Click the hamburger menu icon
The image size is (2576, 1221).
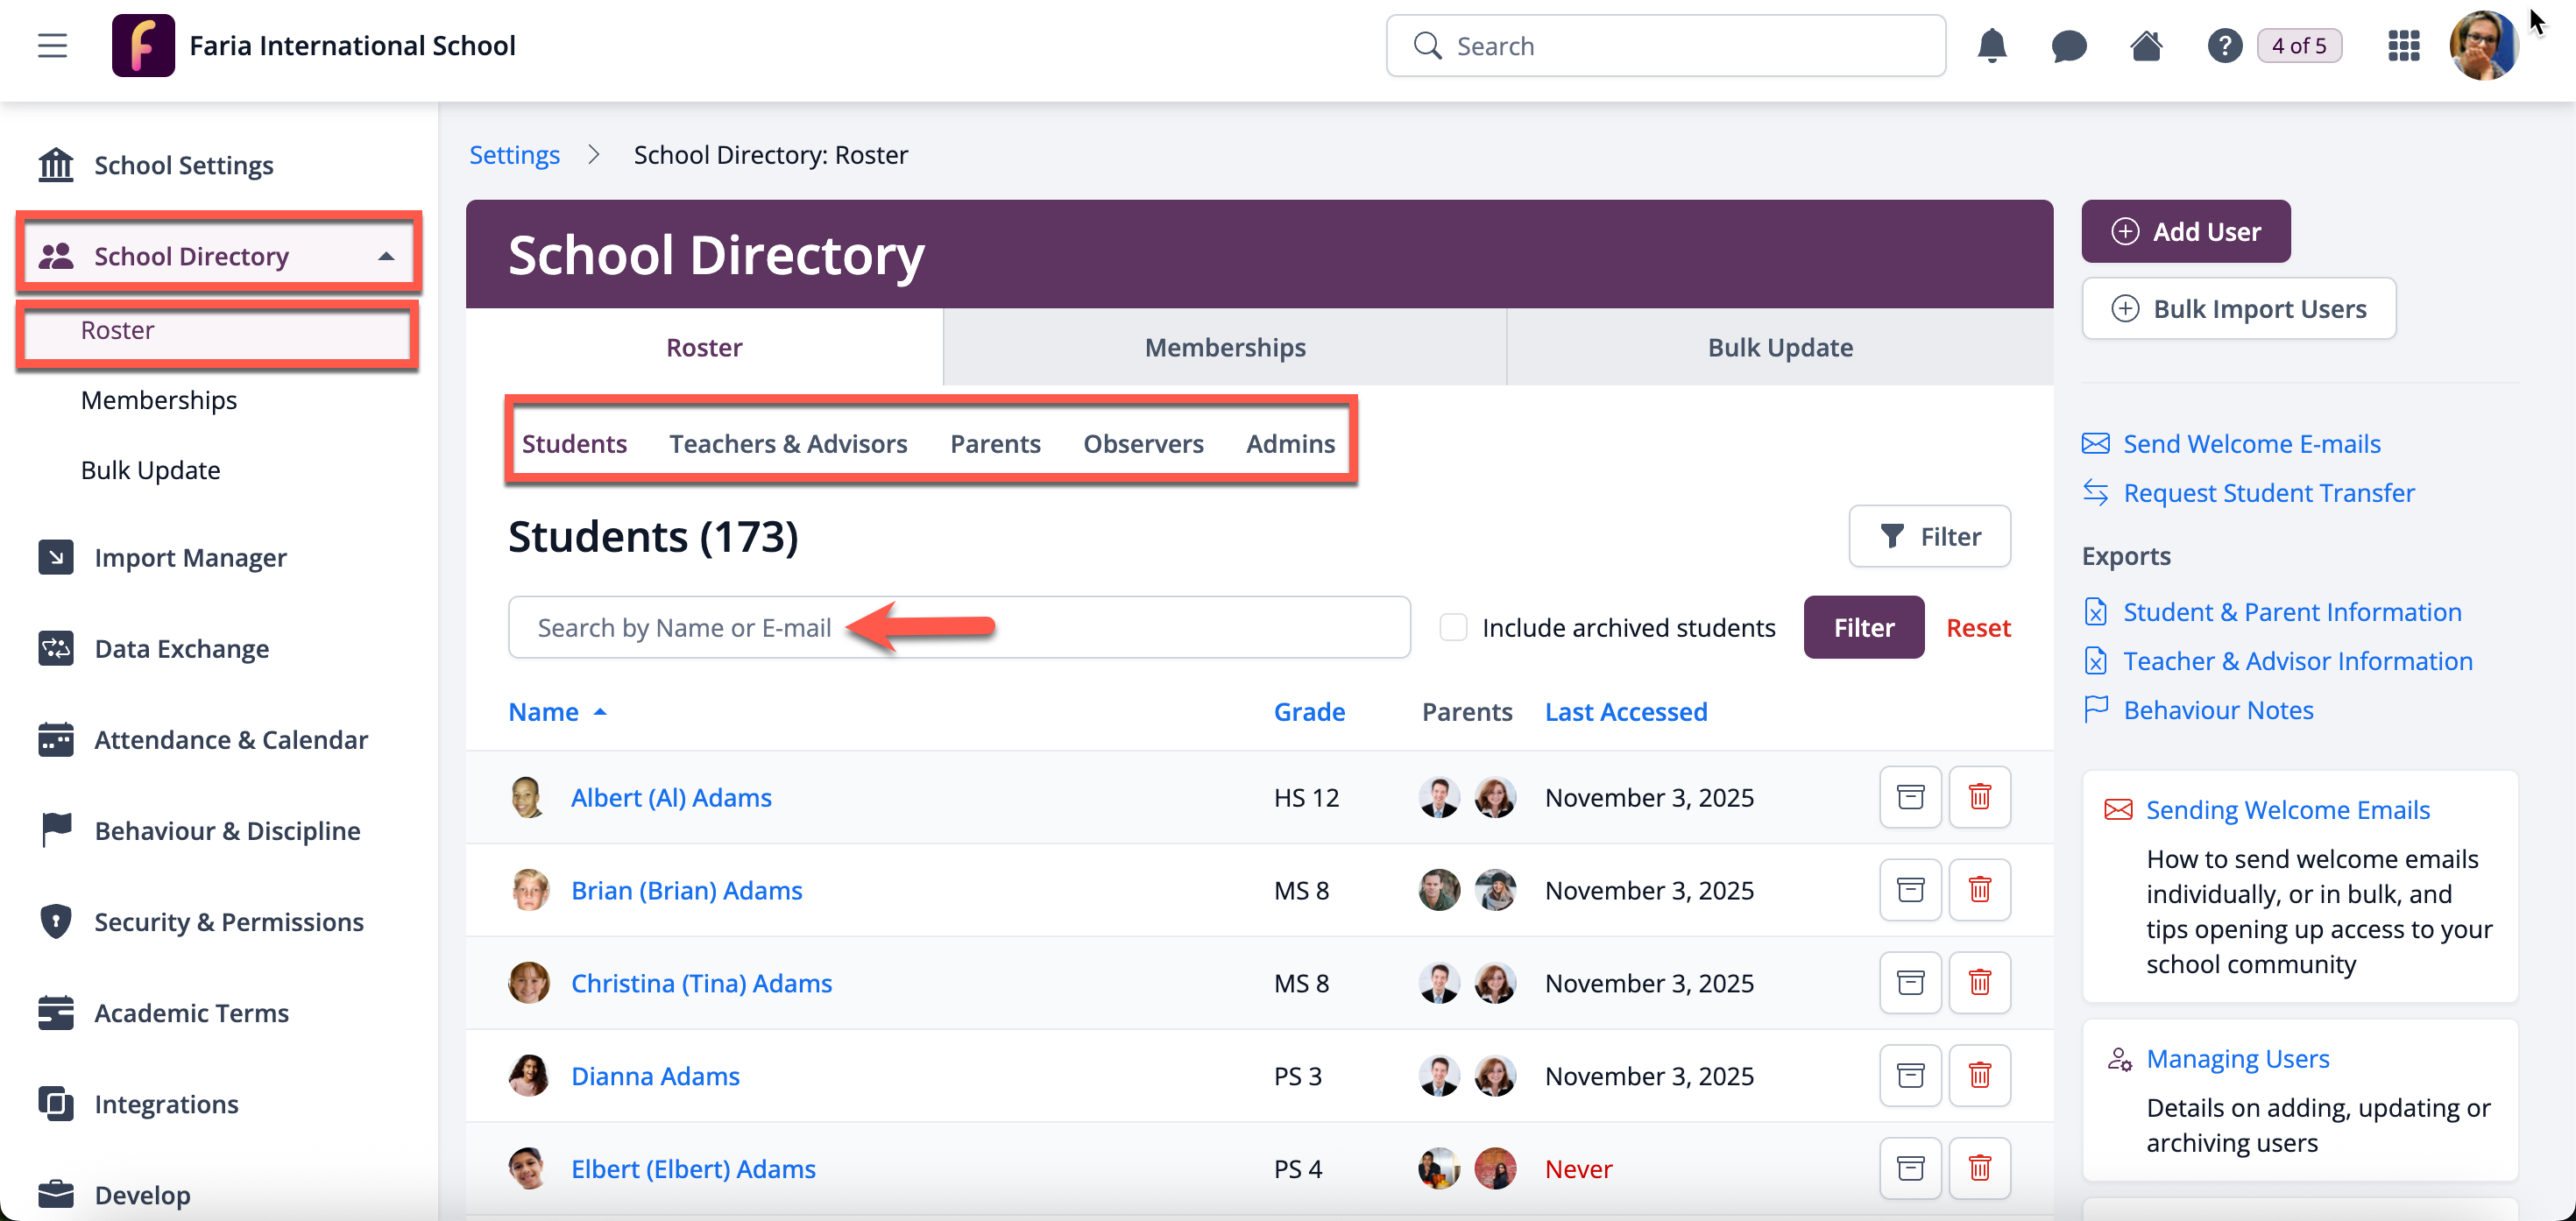(52, 46)
